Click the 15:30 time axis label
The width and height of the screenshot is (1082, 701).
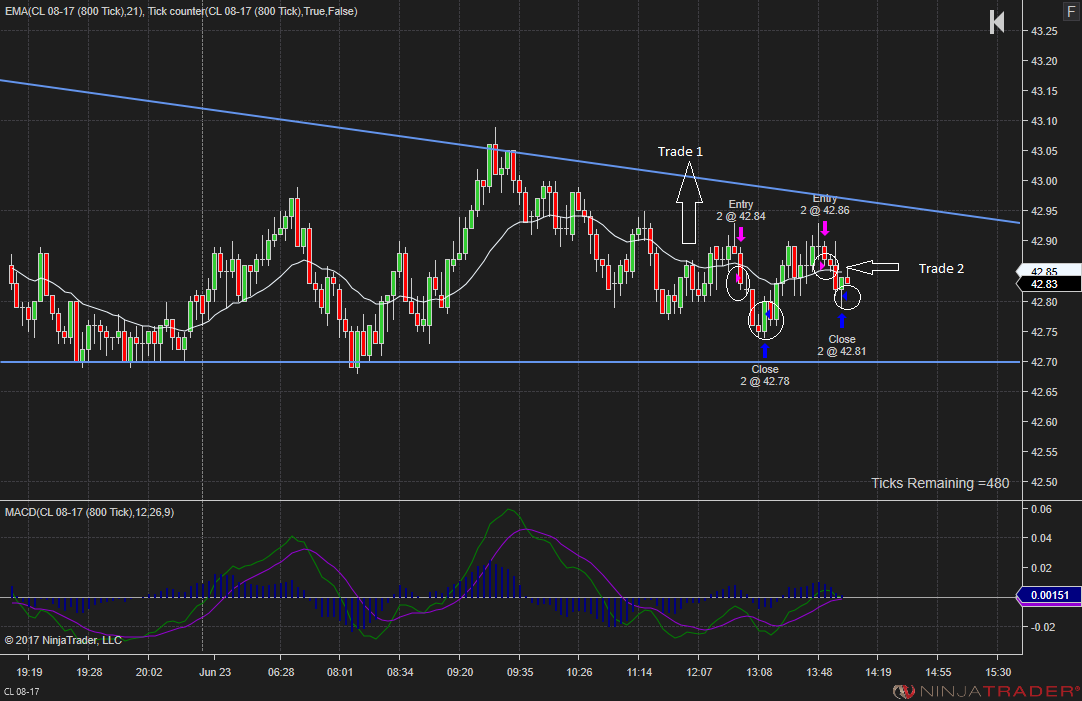click(998, 672)
